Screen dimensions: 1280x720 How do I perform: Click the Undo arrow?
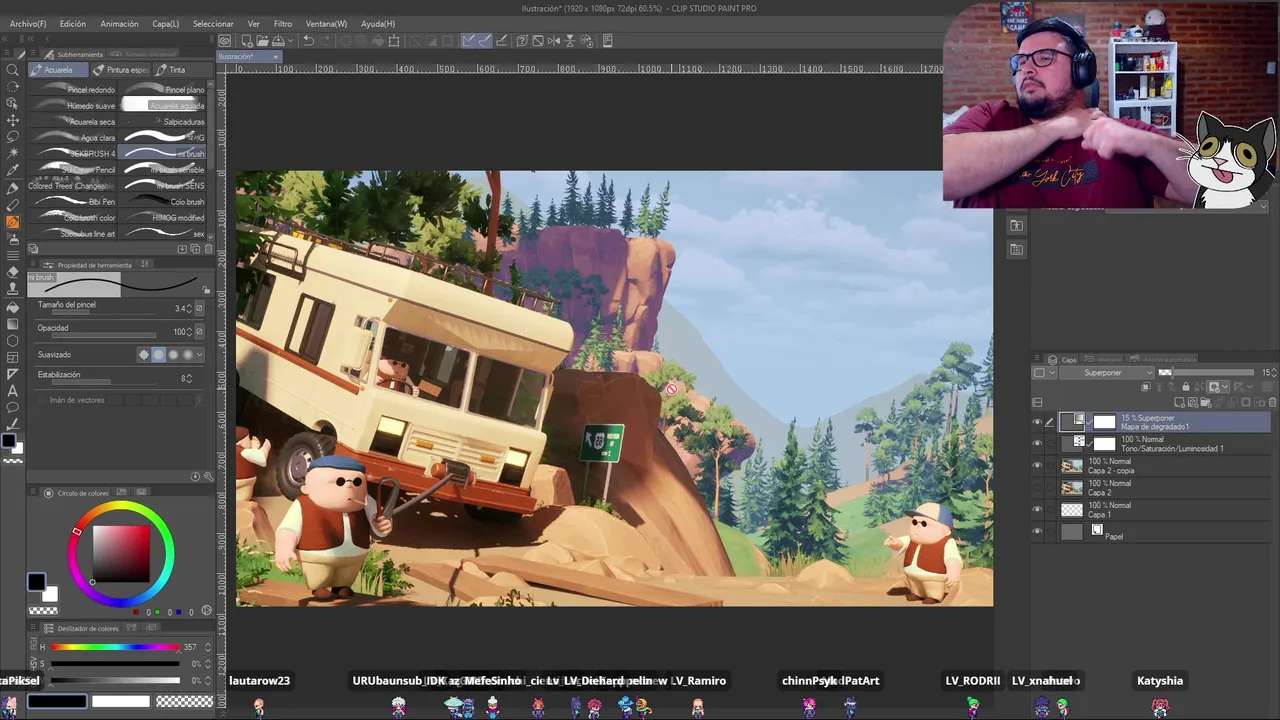(x=309, y=41)
